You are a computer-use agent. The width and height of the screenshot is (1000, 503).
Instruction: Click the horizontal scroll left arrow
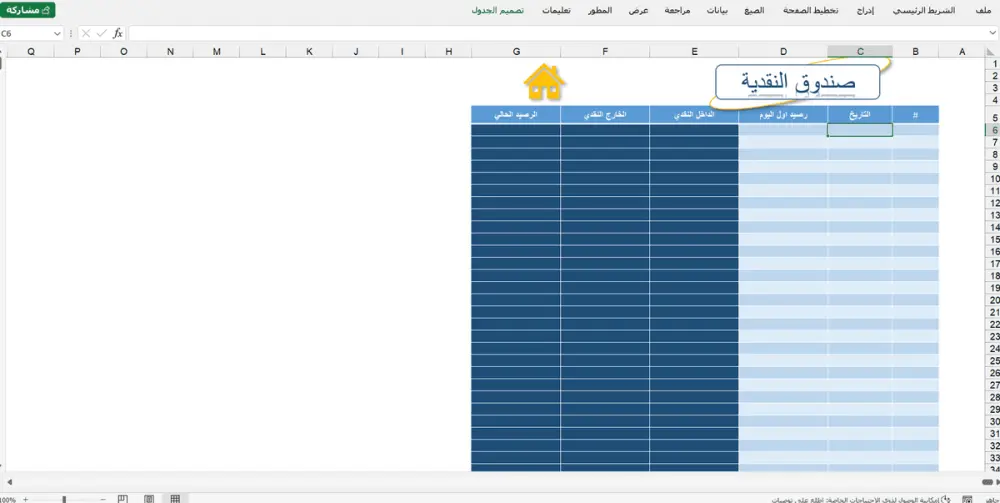[x=10, y=482]
